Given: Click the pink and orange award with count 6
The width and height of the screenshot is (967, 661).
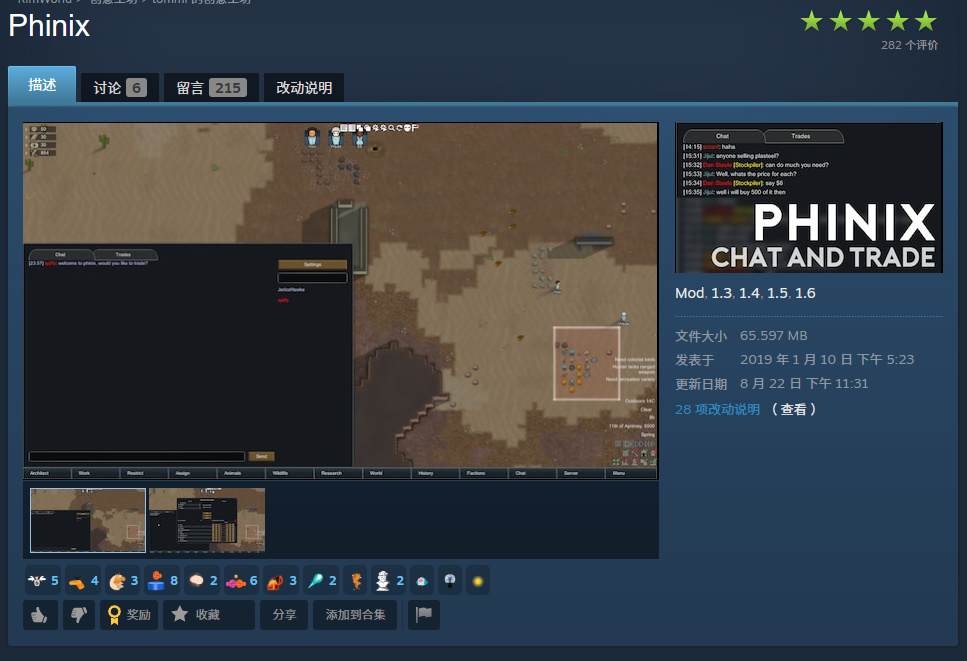Looking at the screenshot, I should coord(242,580).
